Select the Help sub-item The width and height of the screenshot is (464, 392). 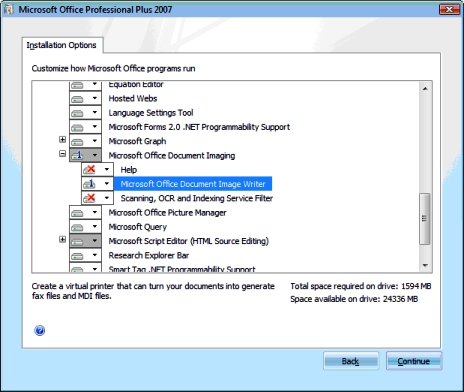click(129, 170)
